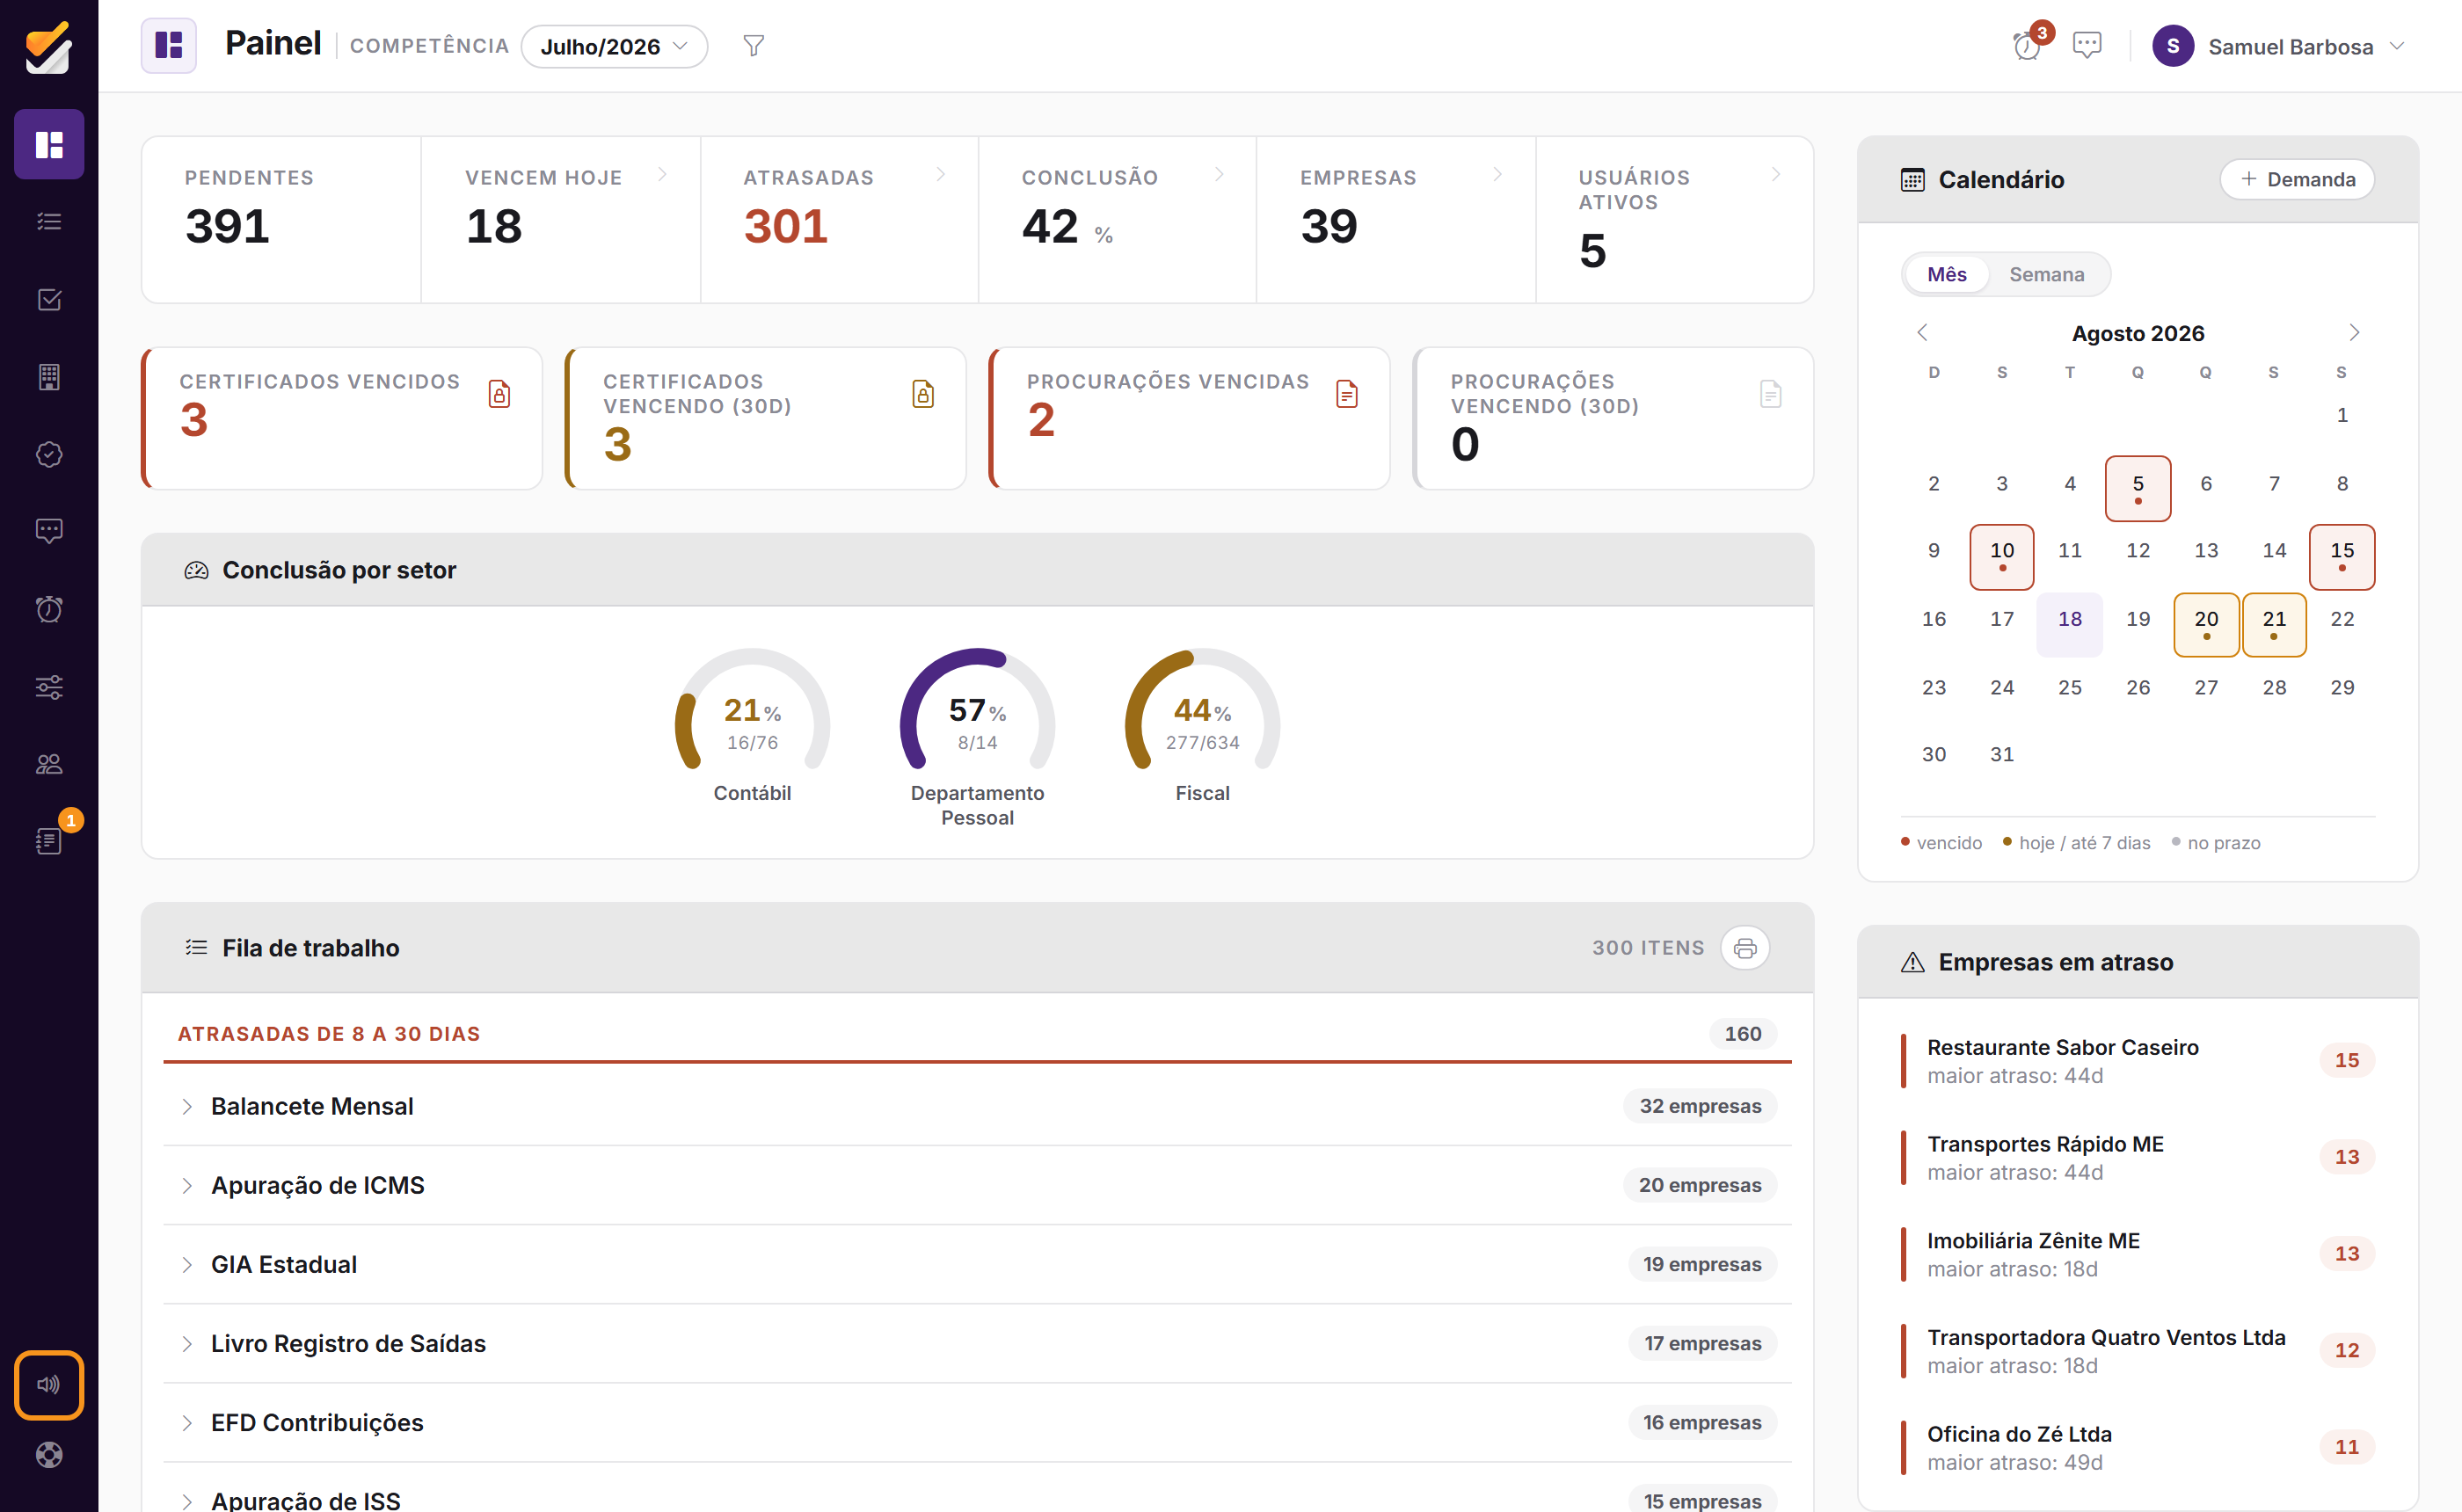Open the alarm clock icon in the sidebar
Screen dimensions: 2462x1512
point(49,609)
